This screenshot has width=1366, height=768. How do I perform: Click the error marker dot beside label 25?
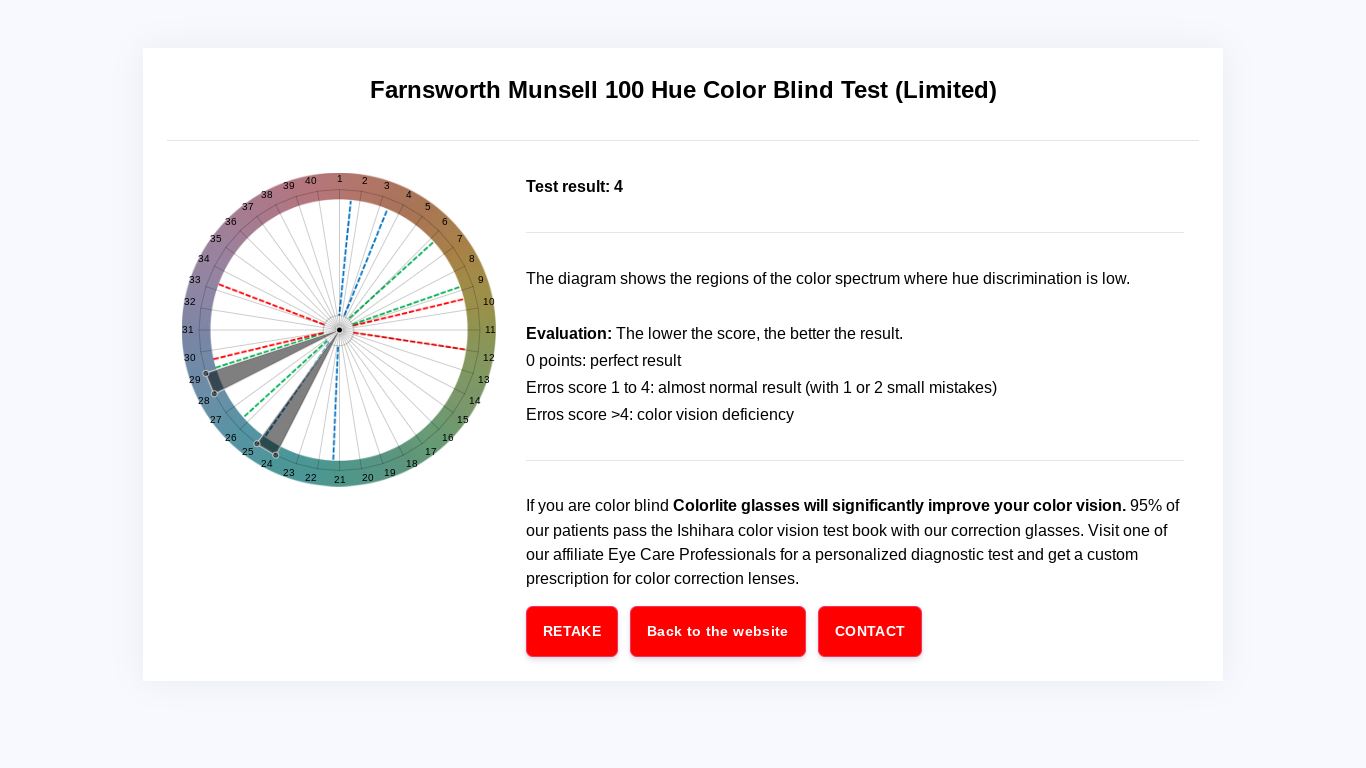257,444
